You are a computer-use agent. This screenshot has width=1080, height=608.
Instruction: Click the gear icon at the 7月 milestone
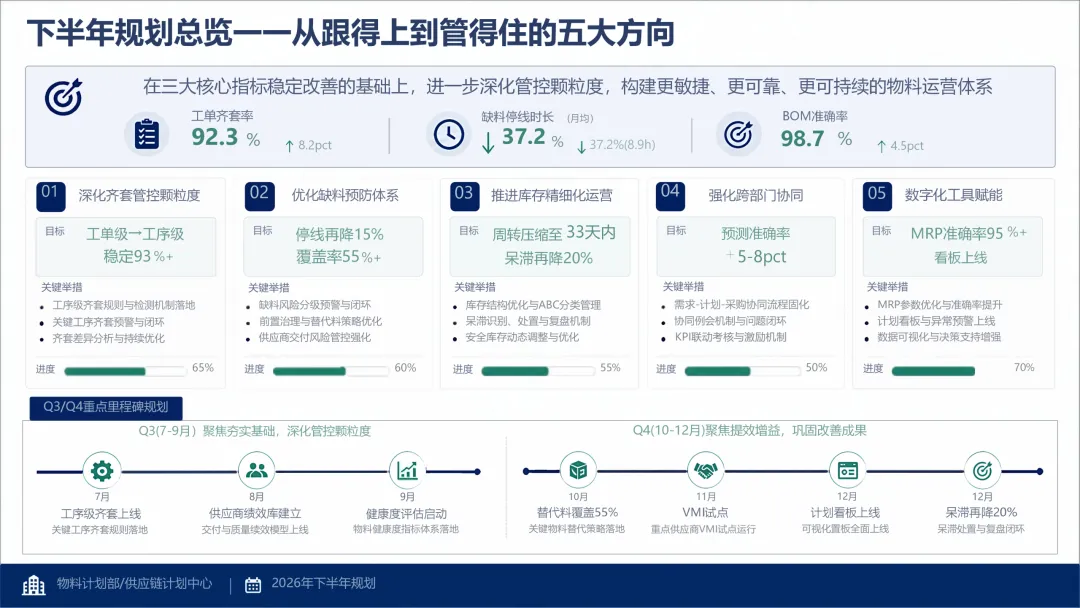(x=102, y=471)
